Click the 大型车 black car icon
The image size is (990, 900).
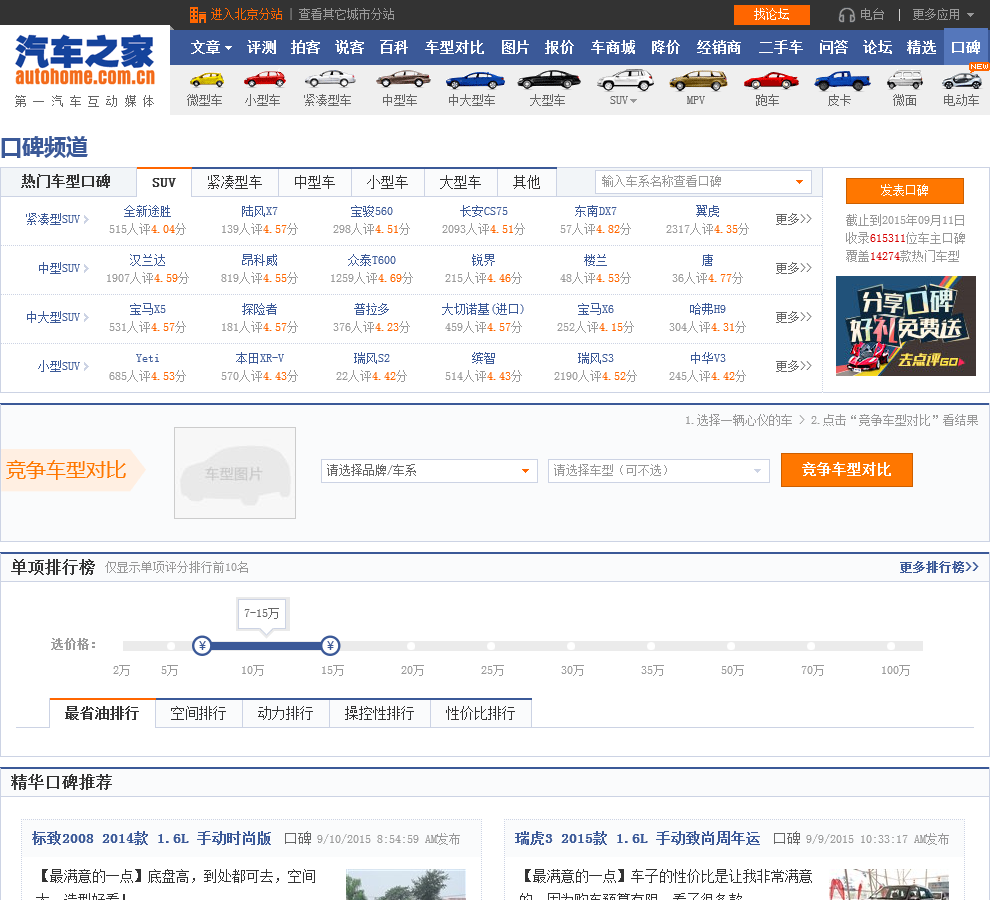[549, 80]
